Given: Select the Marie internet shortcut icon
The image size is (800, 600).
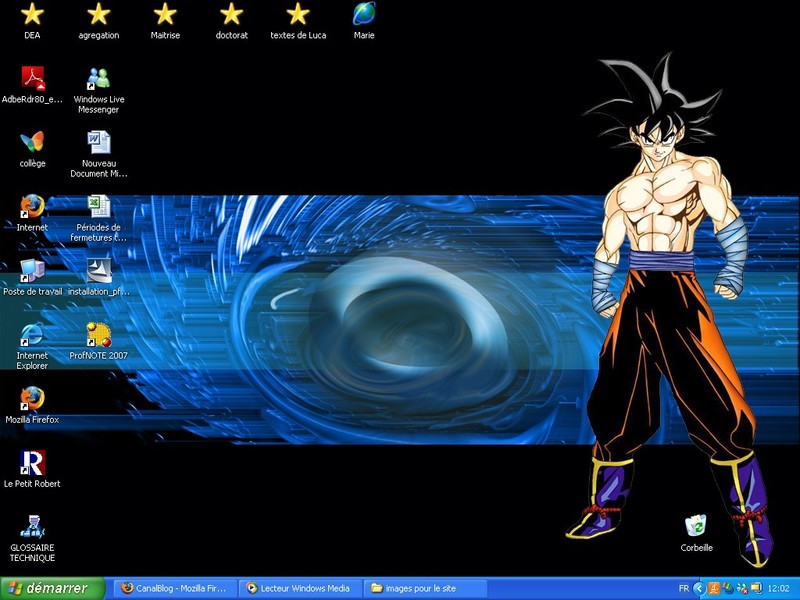Looking at the screenshot, I should click(364, 14).
